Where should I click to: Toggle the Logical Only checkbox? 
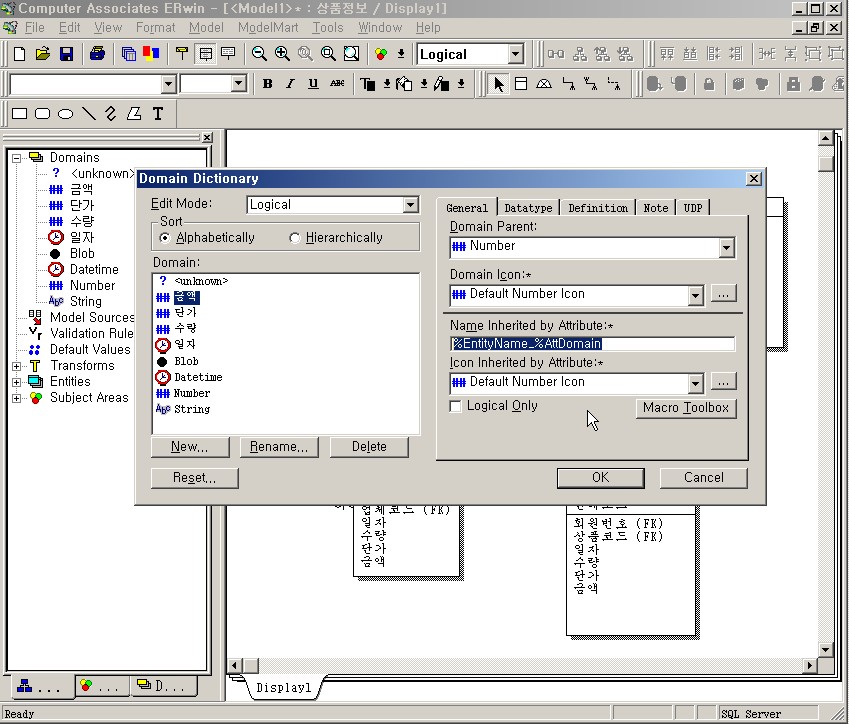pyautogui.click(x=456, y=406)
